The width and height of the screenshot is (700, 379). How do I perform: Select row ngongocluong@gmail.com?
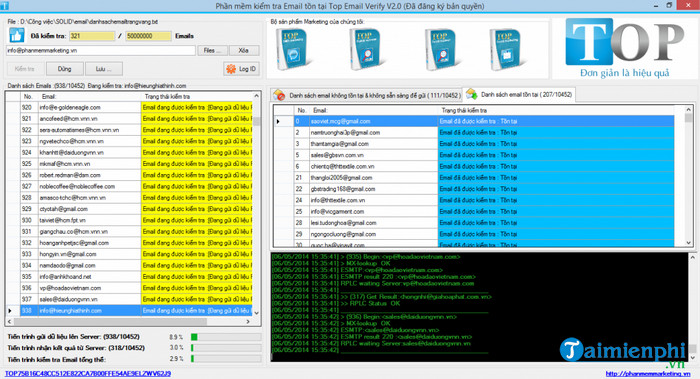[x=474, y=234]
